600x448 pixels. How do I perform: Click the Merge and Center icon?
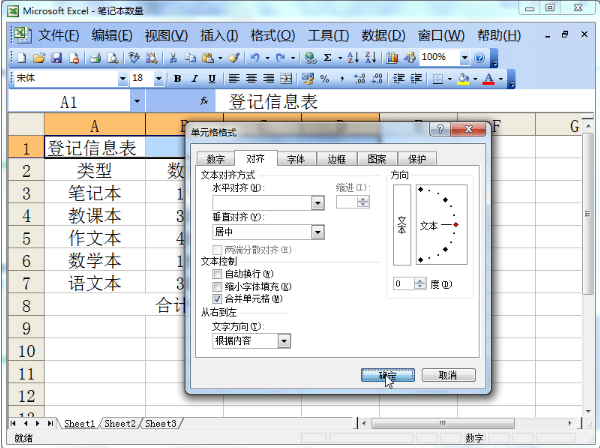click(285, 79)
